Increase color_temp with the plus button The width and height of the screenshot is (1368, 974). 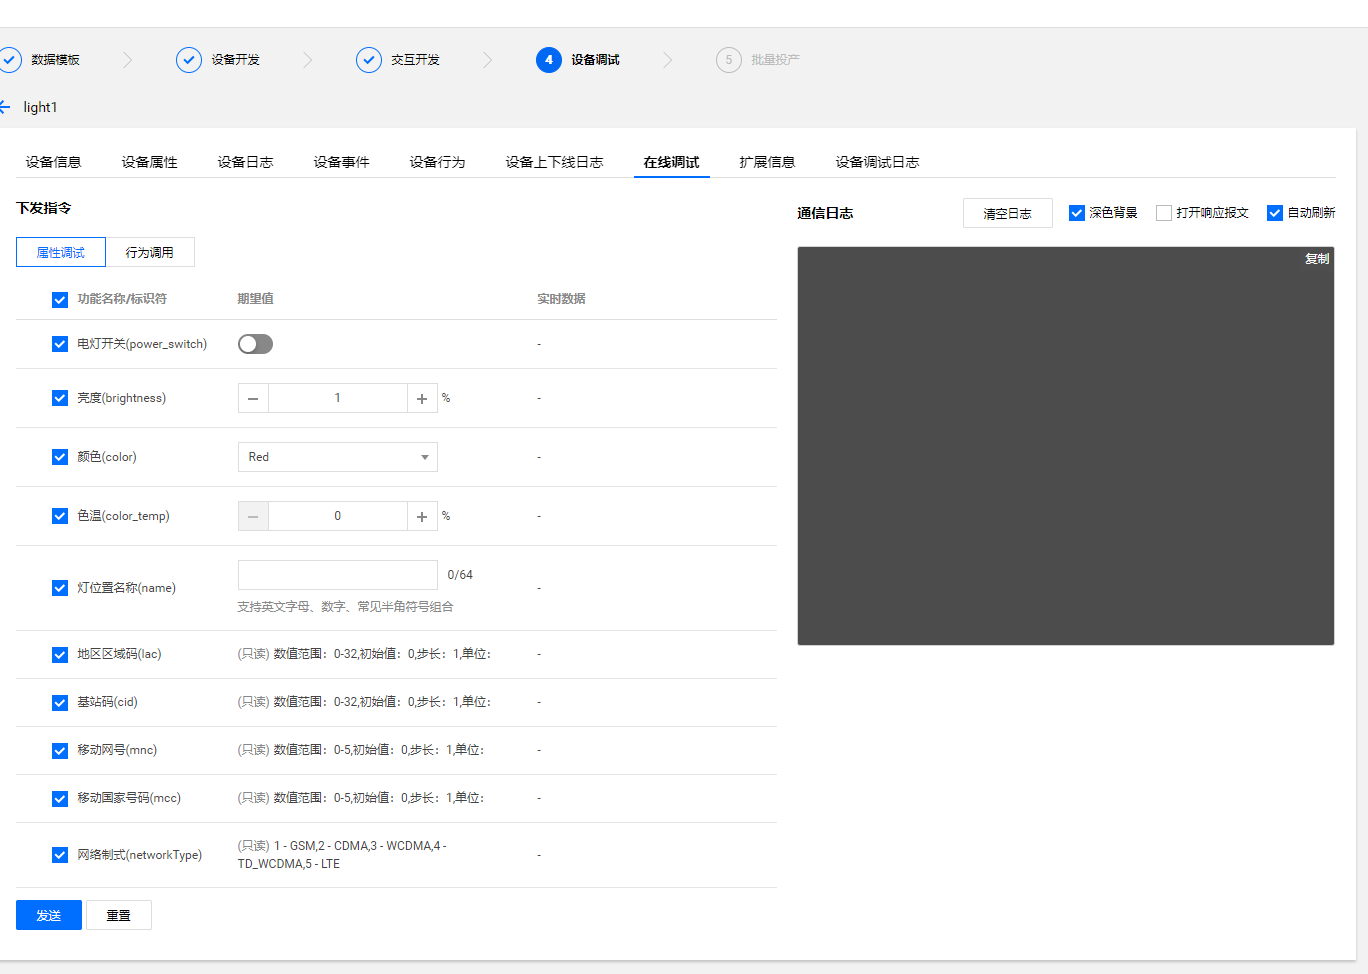[x=422, y=516]
